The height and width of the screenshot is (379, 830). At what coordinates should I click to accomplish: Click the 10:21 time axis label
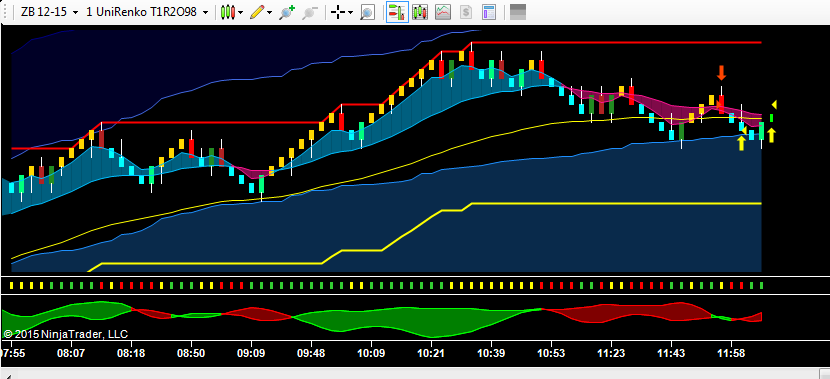pos(431,353)
